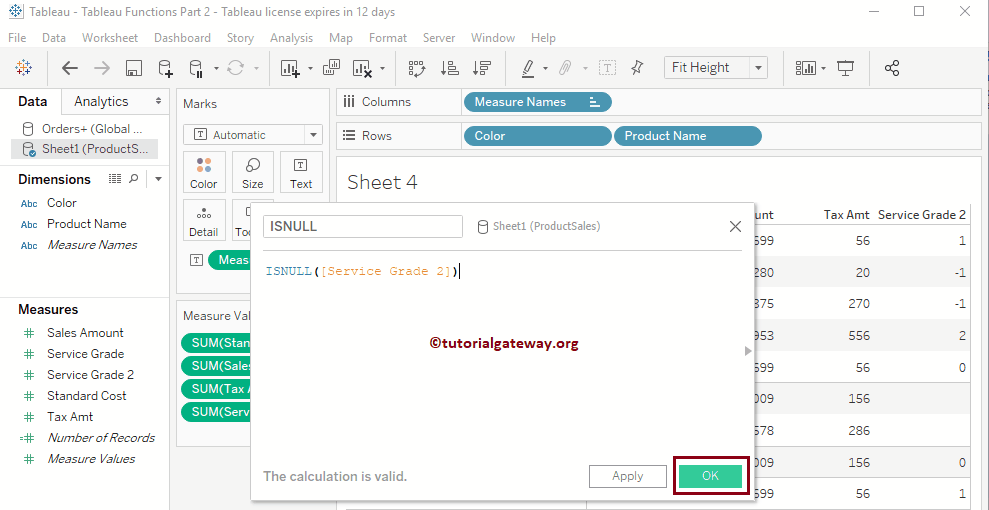Click the Sort Descending toolbar icon
989x510 pixels.
482,68
